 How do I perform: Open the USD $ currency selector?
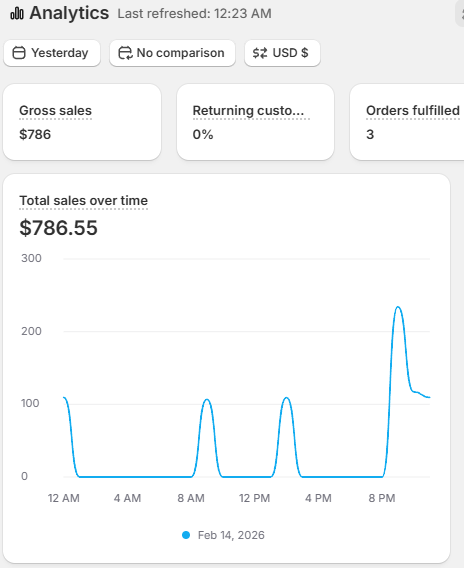(282, 53)
